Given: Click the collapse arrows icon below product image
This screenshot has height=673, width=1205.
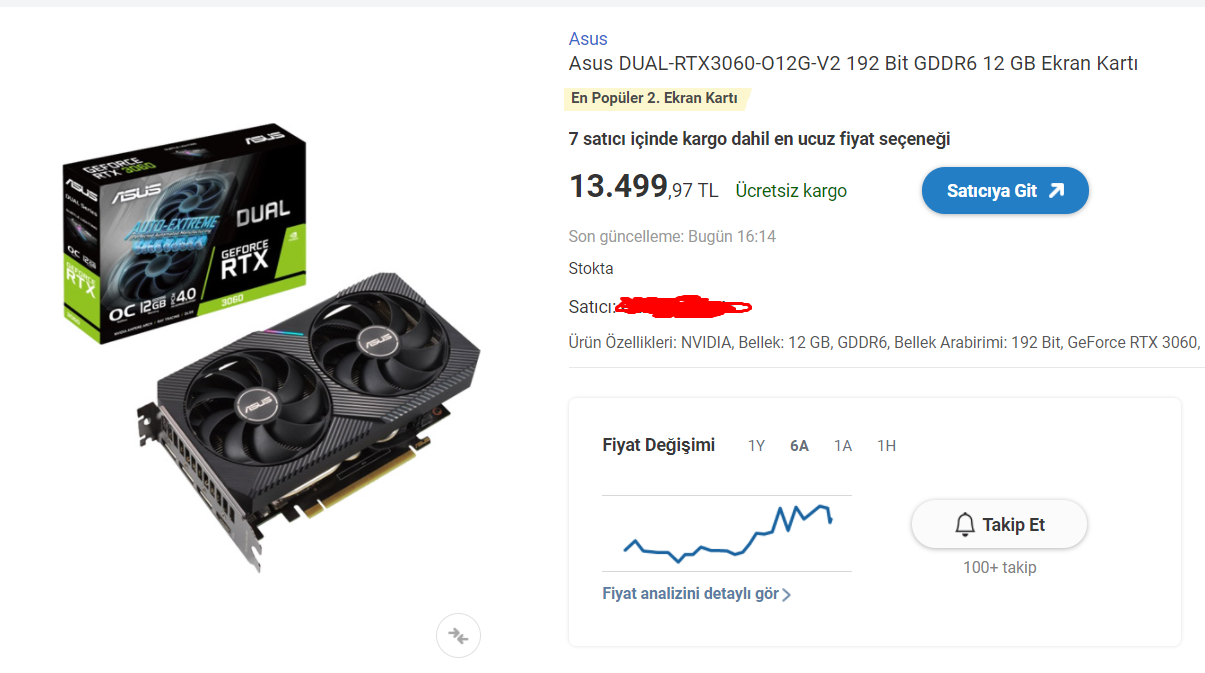Looking at the screenshot, I should (459, 635).
